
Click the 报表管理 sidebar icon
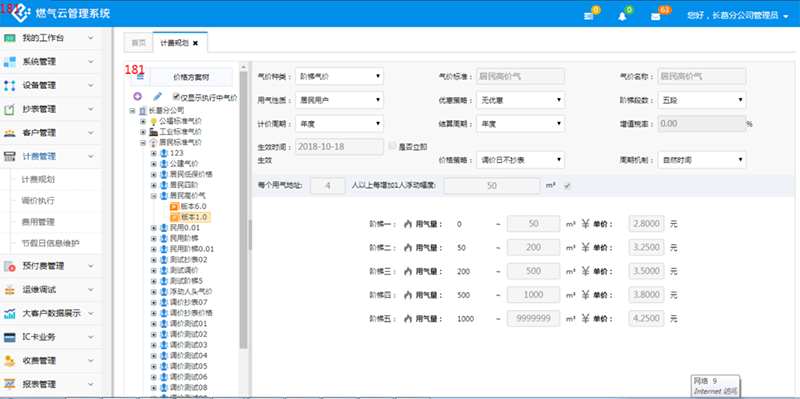10,384
